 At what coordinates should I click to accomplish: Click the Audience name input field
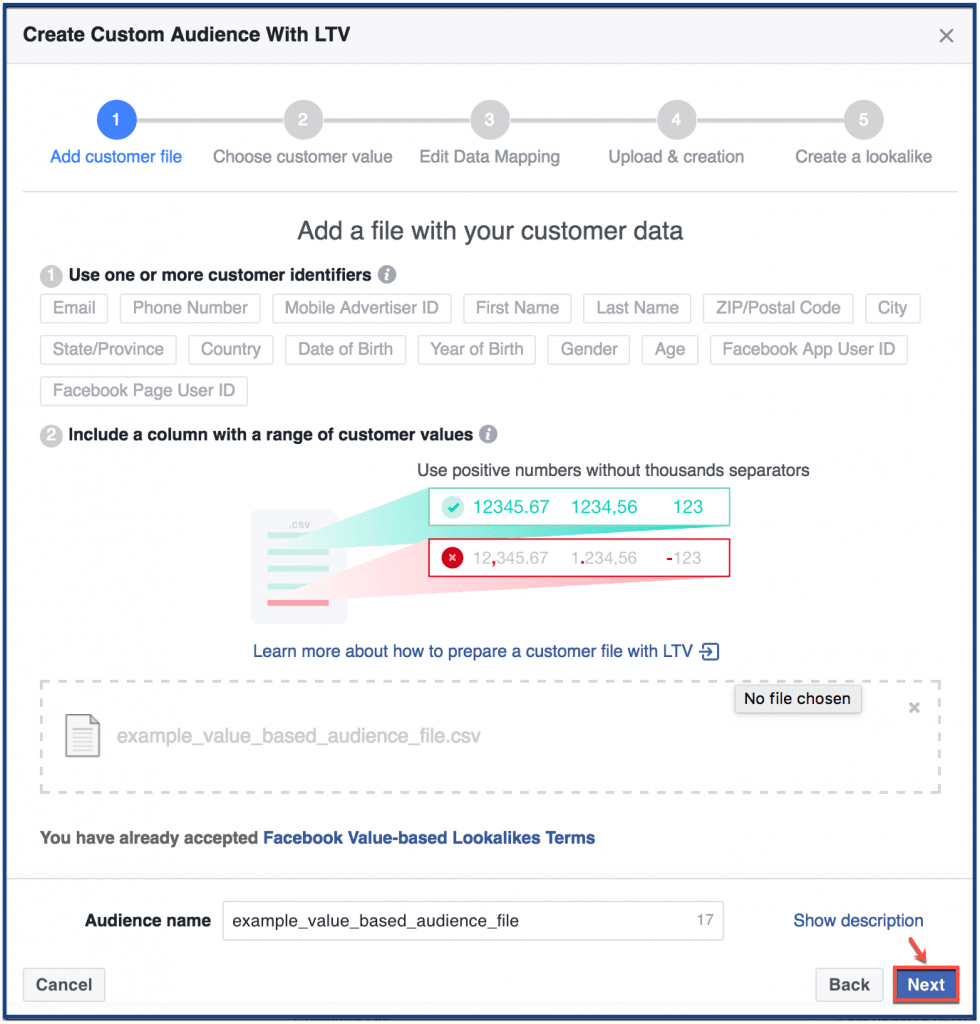pos(473,921)
